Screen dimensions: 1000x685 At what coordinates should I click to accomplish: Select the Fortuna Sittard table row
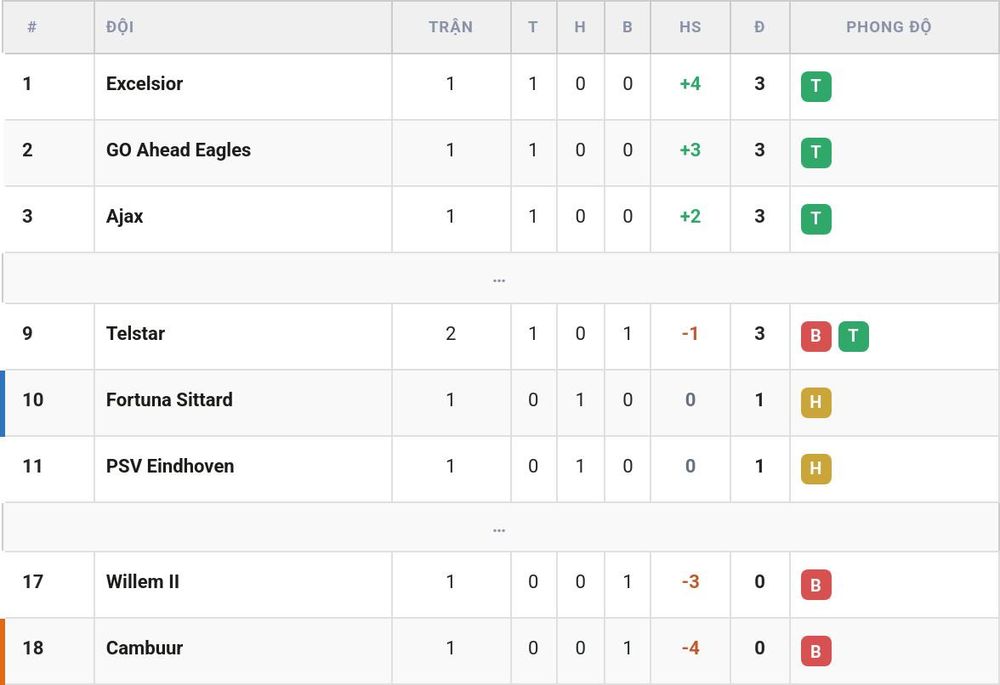tap(499, 403)
